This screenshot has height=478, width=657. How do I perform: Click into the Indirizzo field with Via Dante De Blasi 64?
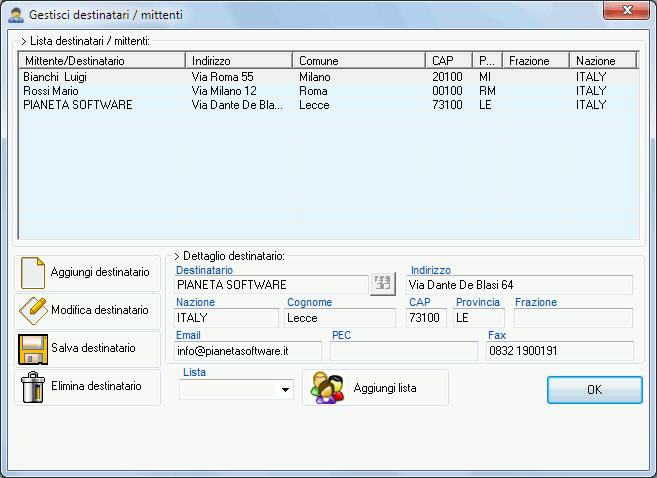click(x=519, y=285)
